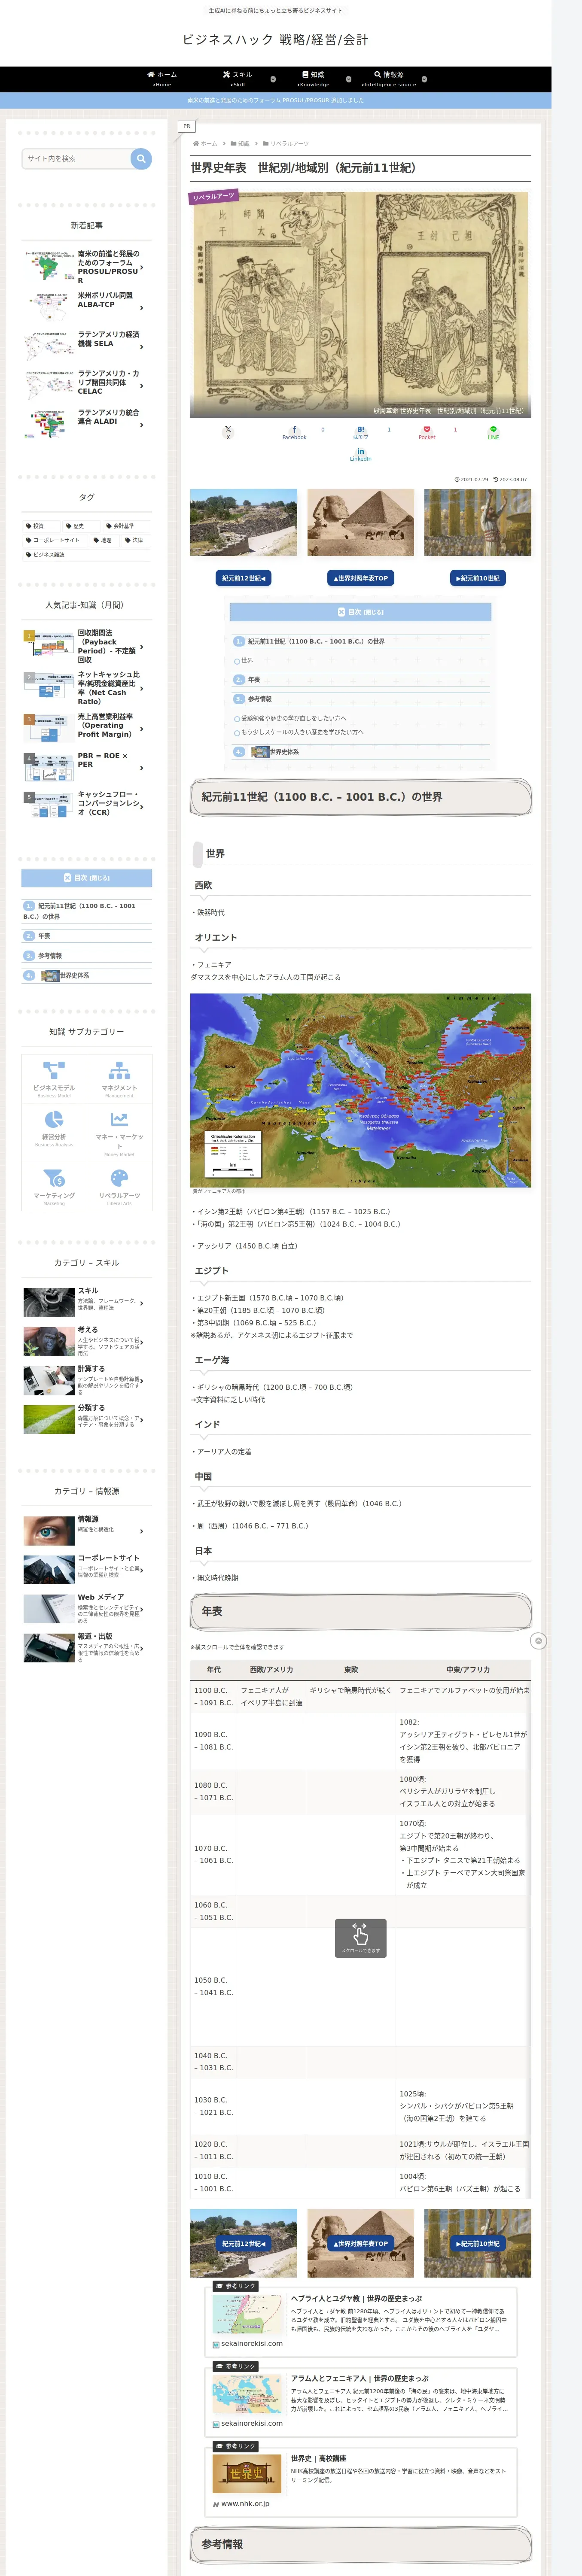
Task: Click the magnifier search button in the sidebar
Action: point(141,158)
